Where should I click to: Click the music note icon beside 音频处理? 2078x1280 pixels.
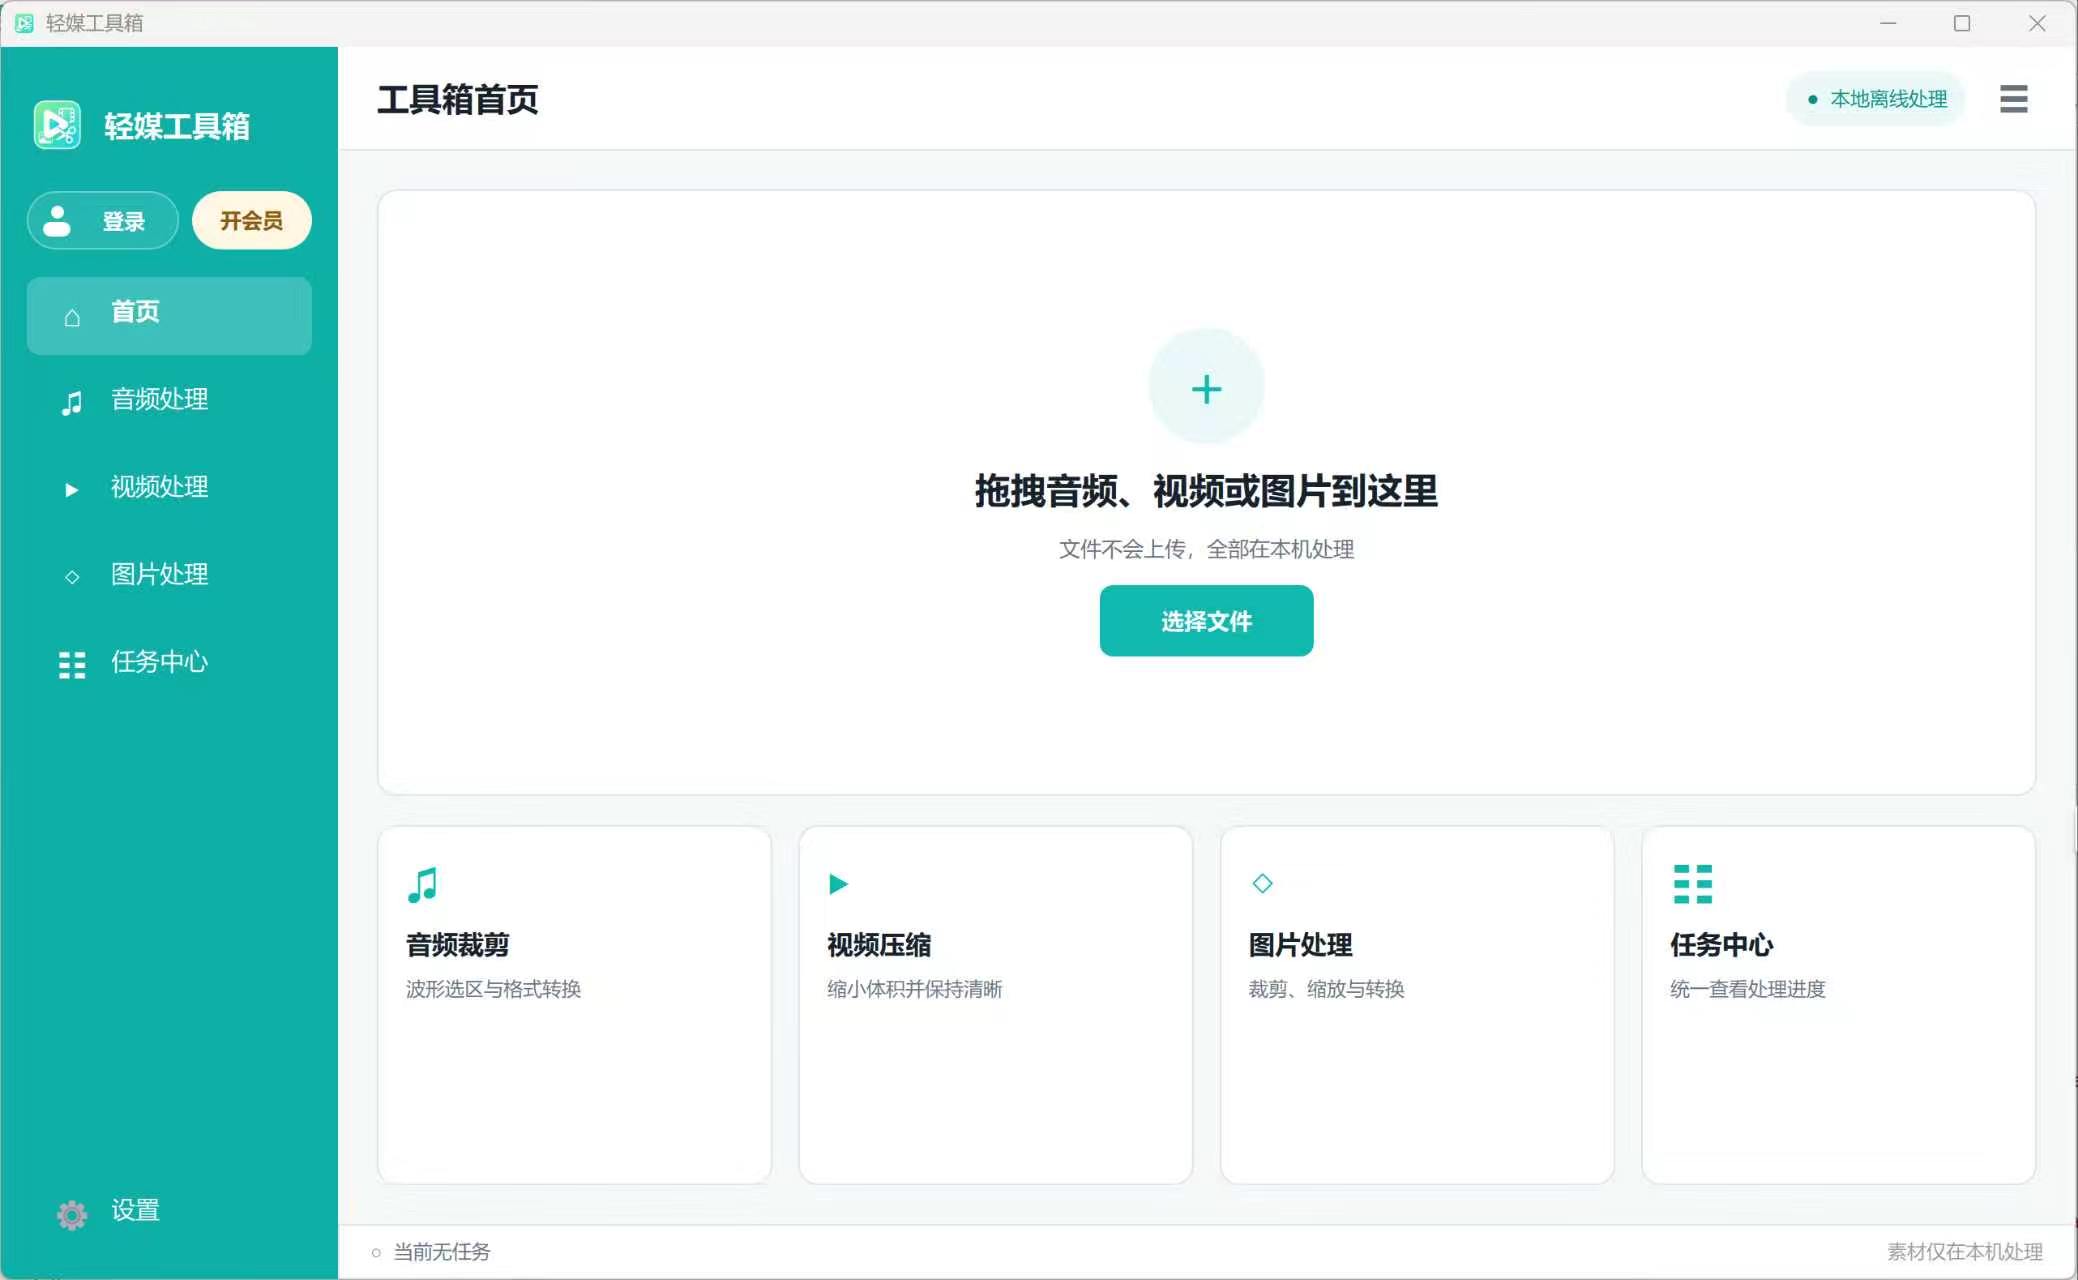coord(72,403)
